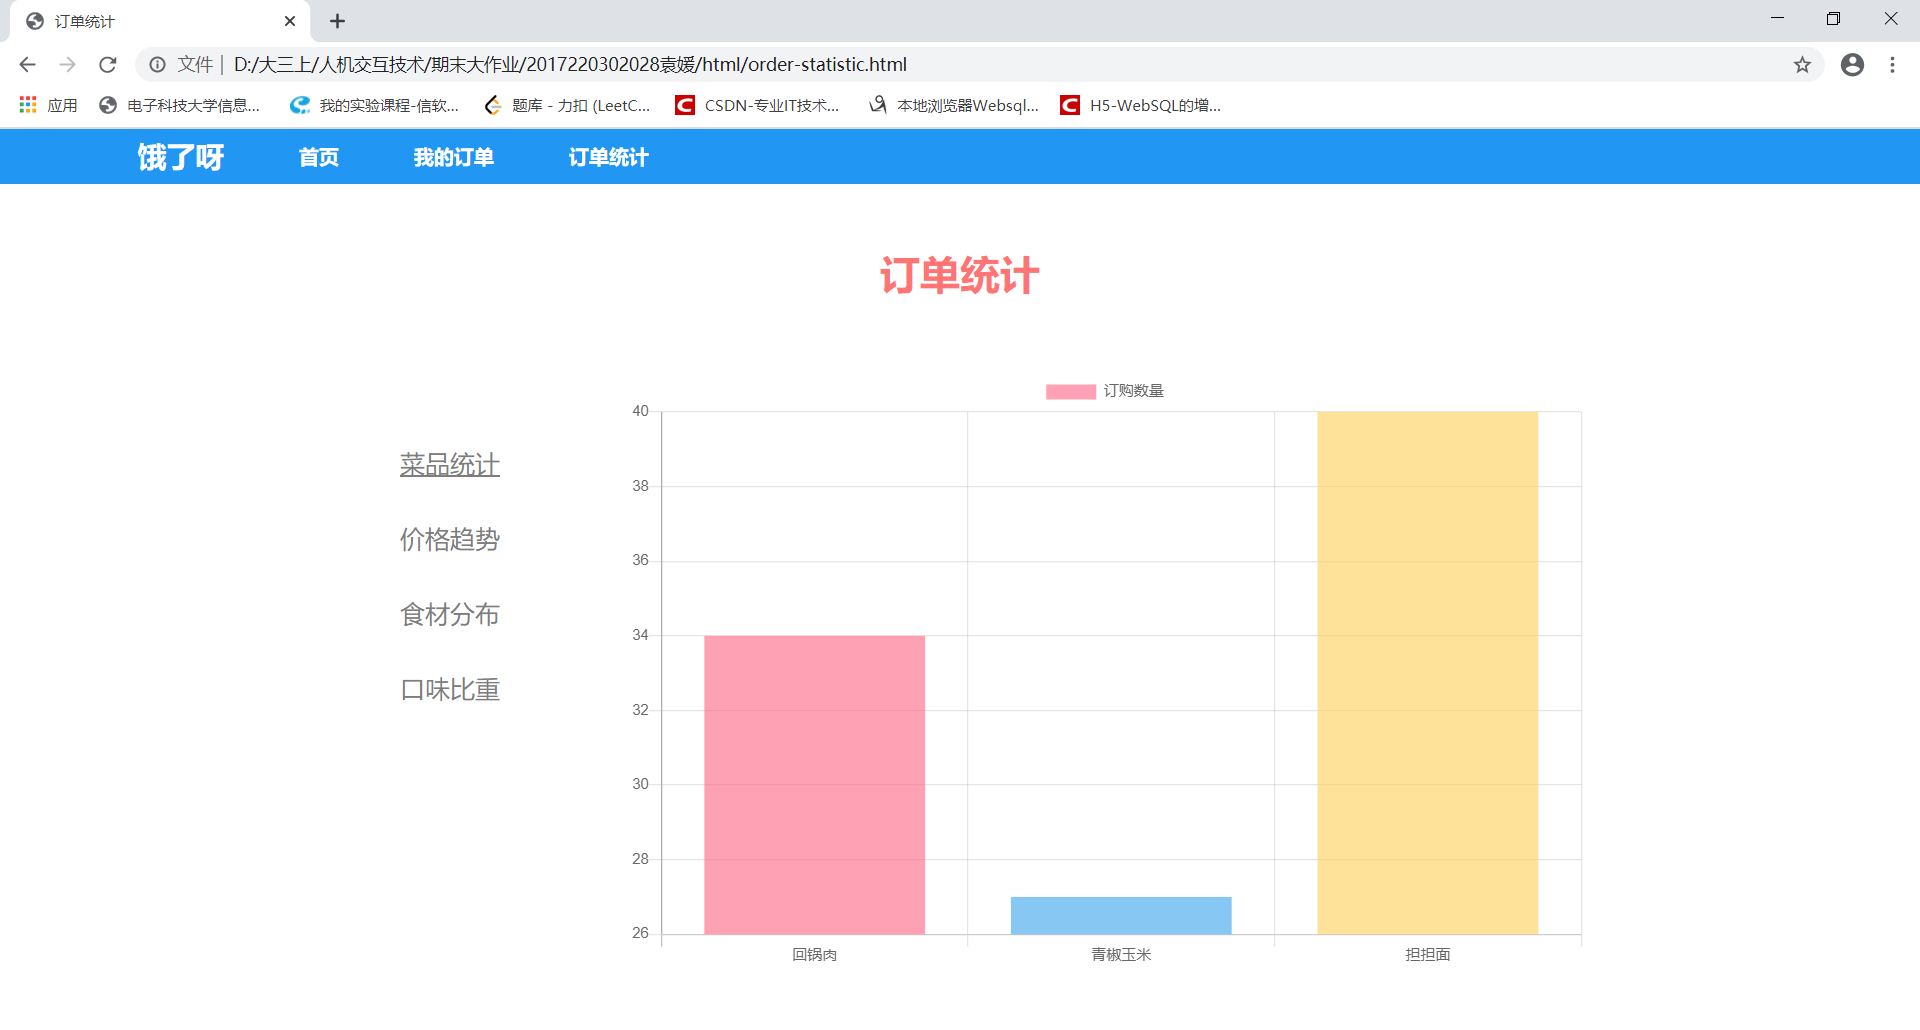Open the Chrome profile avatar menu
Screen dimensions: 1920x1030
click(1853, 64)
